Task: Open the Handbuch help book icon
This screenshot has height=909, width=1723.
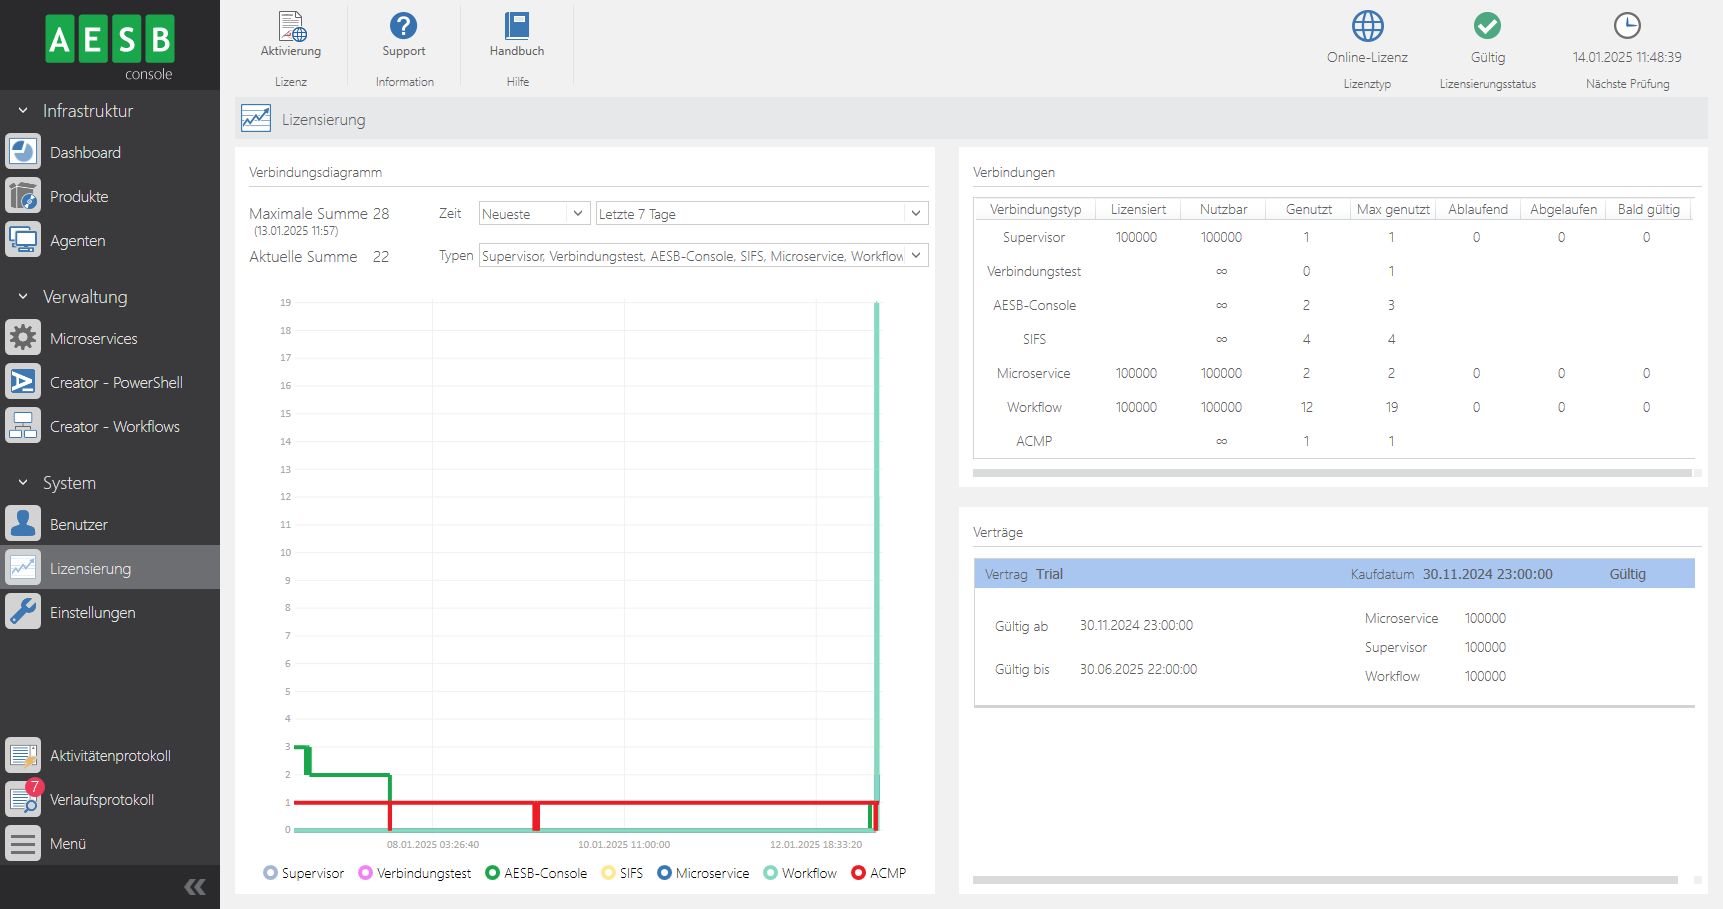Action: (516, 26)
